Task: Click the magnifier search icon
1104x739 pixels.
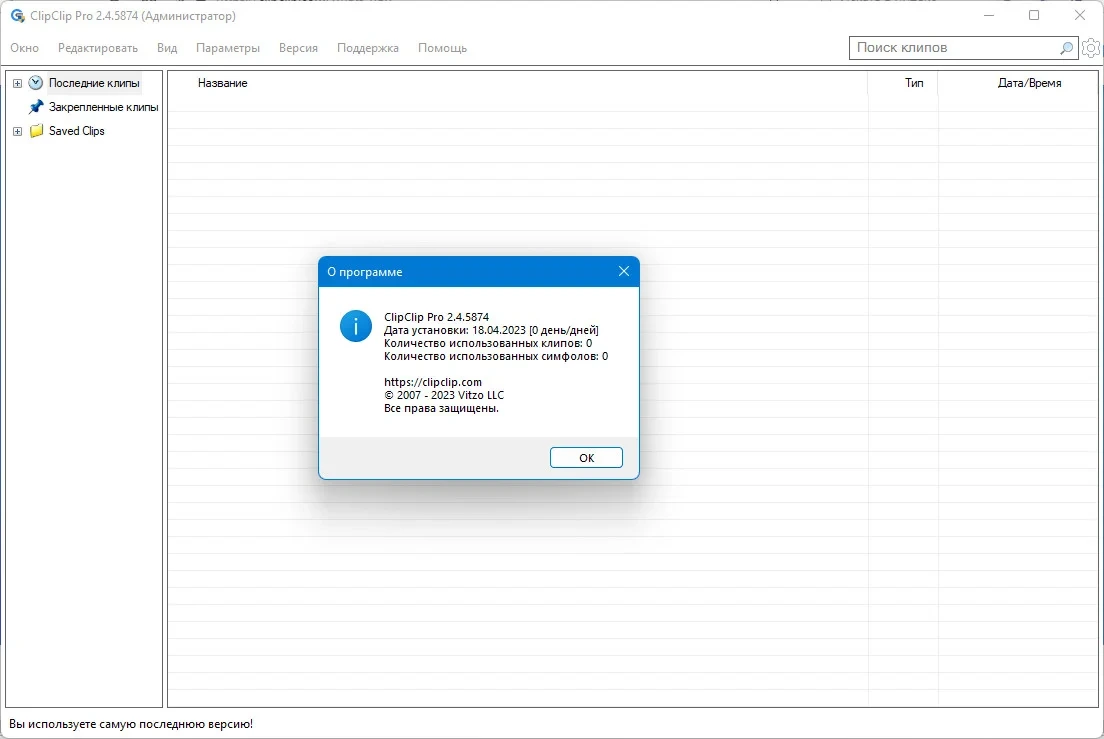Action: tap(1066, 48)
